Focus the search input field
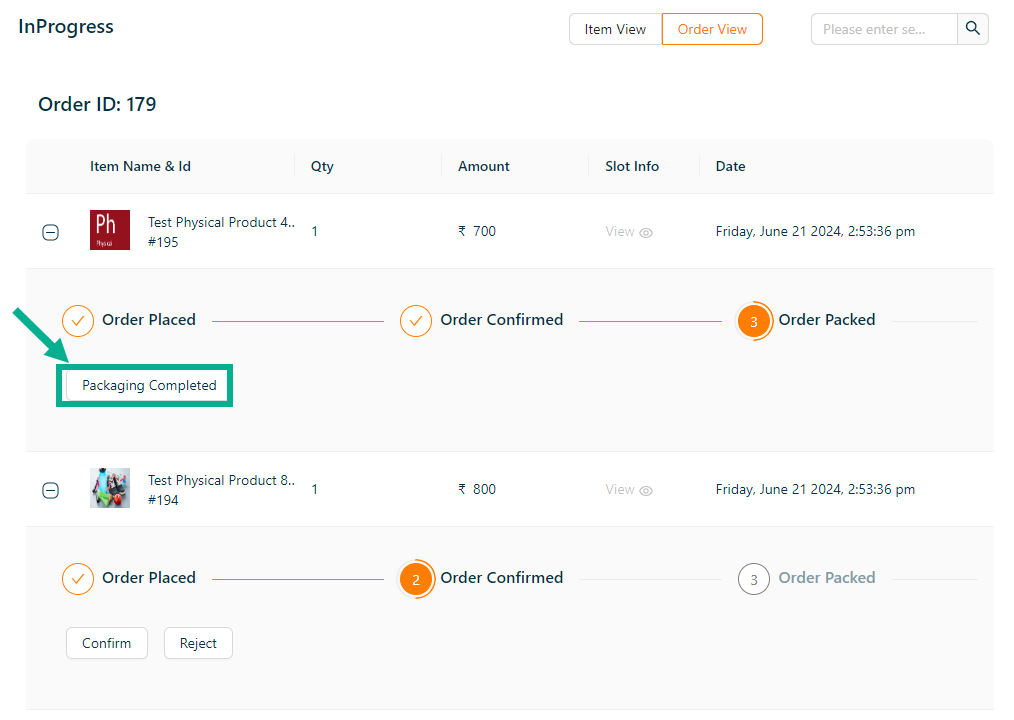The image size is (1014, 720). tap(884, 29)
